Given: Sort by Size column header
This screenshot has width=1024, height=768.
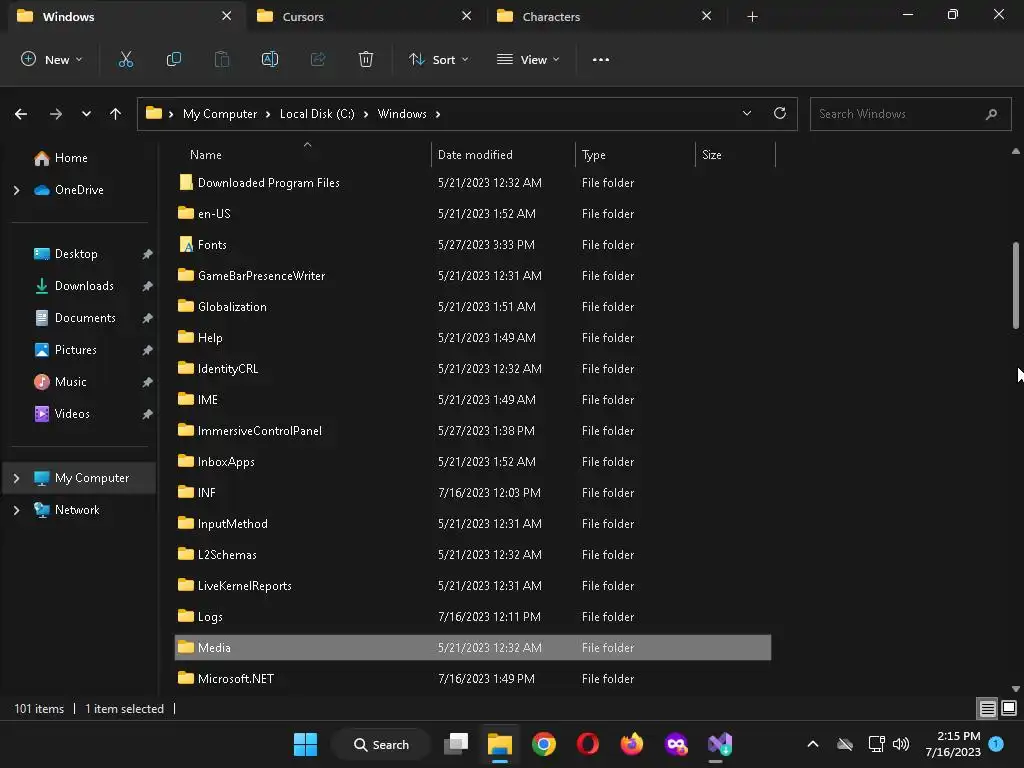Looking at the screenshot, I should coord(735,155).
